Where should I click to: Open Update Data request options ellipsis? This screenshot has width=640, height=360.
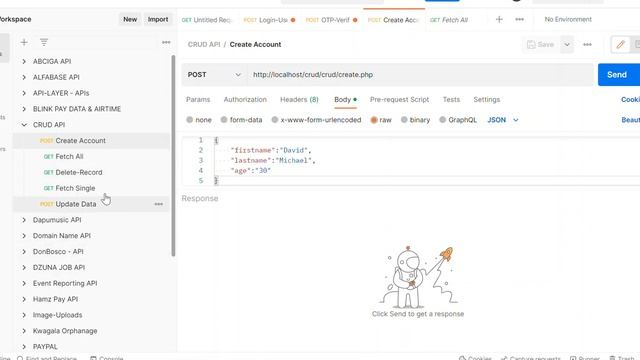coord(158,204)
